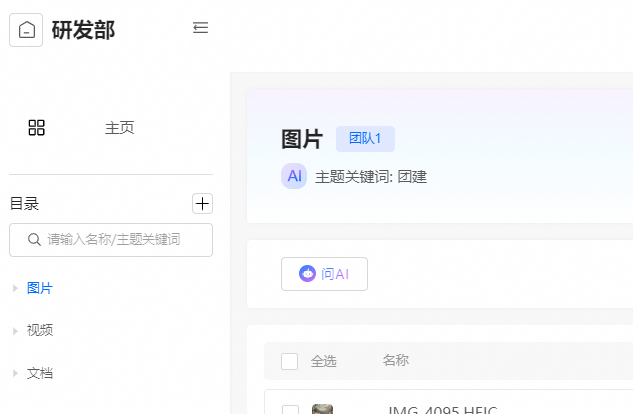Click the 团队1 tag
This screenshot has height=414, width=633.
[x=365, y=139]
